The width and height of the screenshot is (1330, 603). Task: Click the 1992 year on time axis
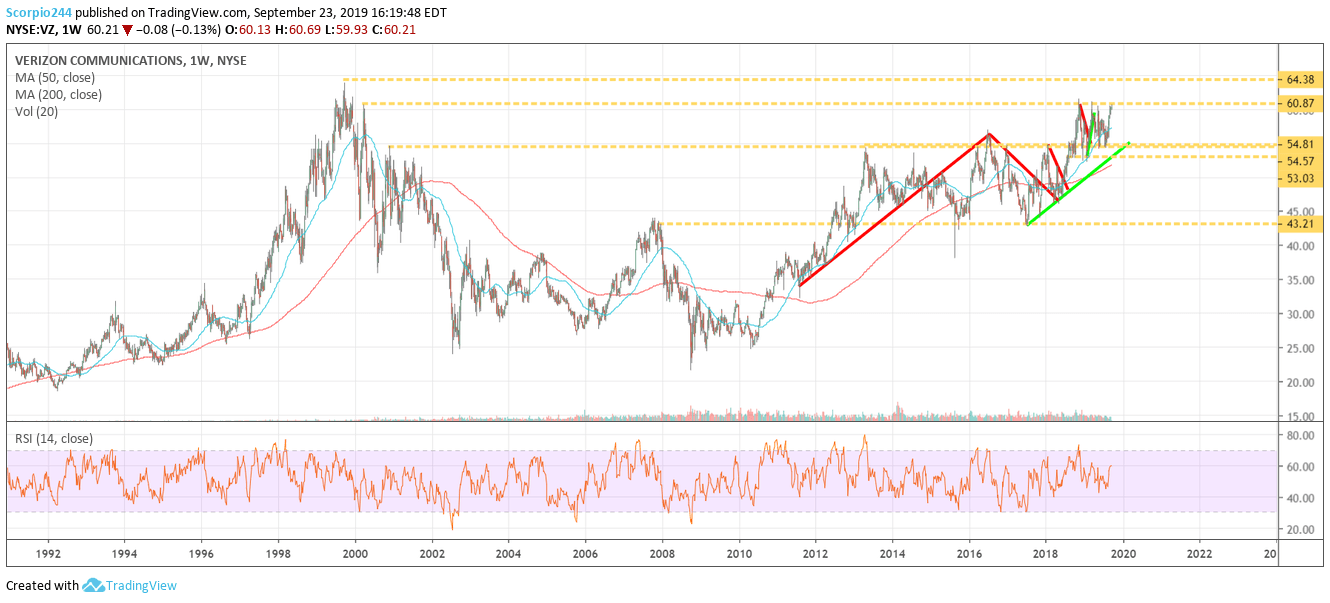pos(47,553)
